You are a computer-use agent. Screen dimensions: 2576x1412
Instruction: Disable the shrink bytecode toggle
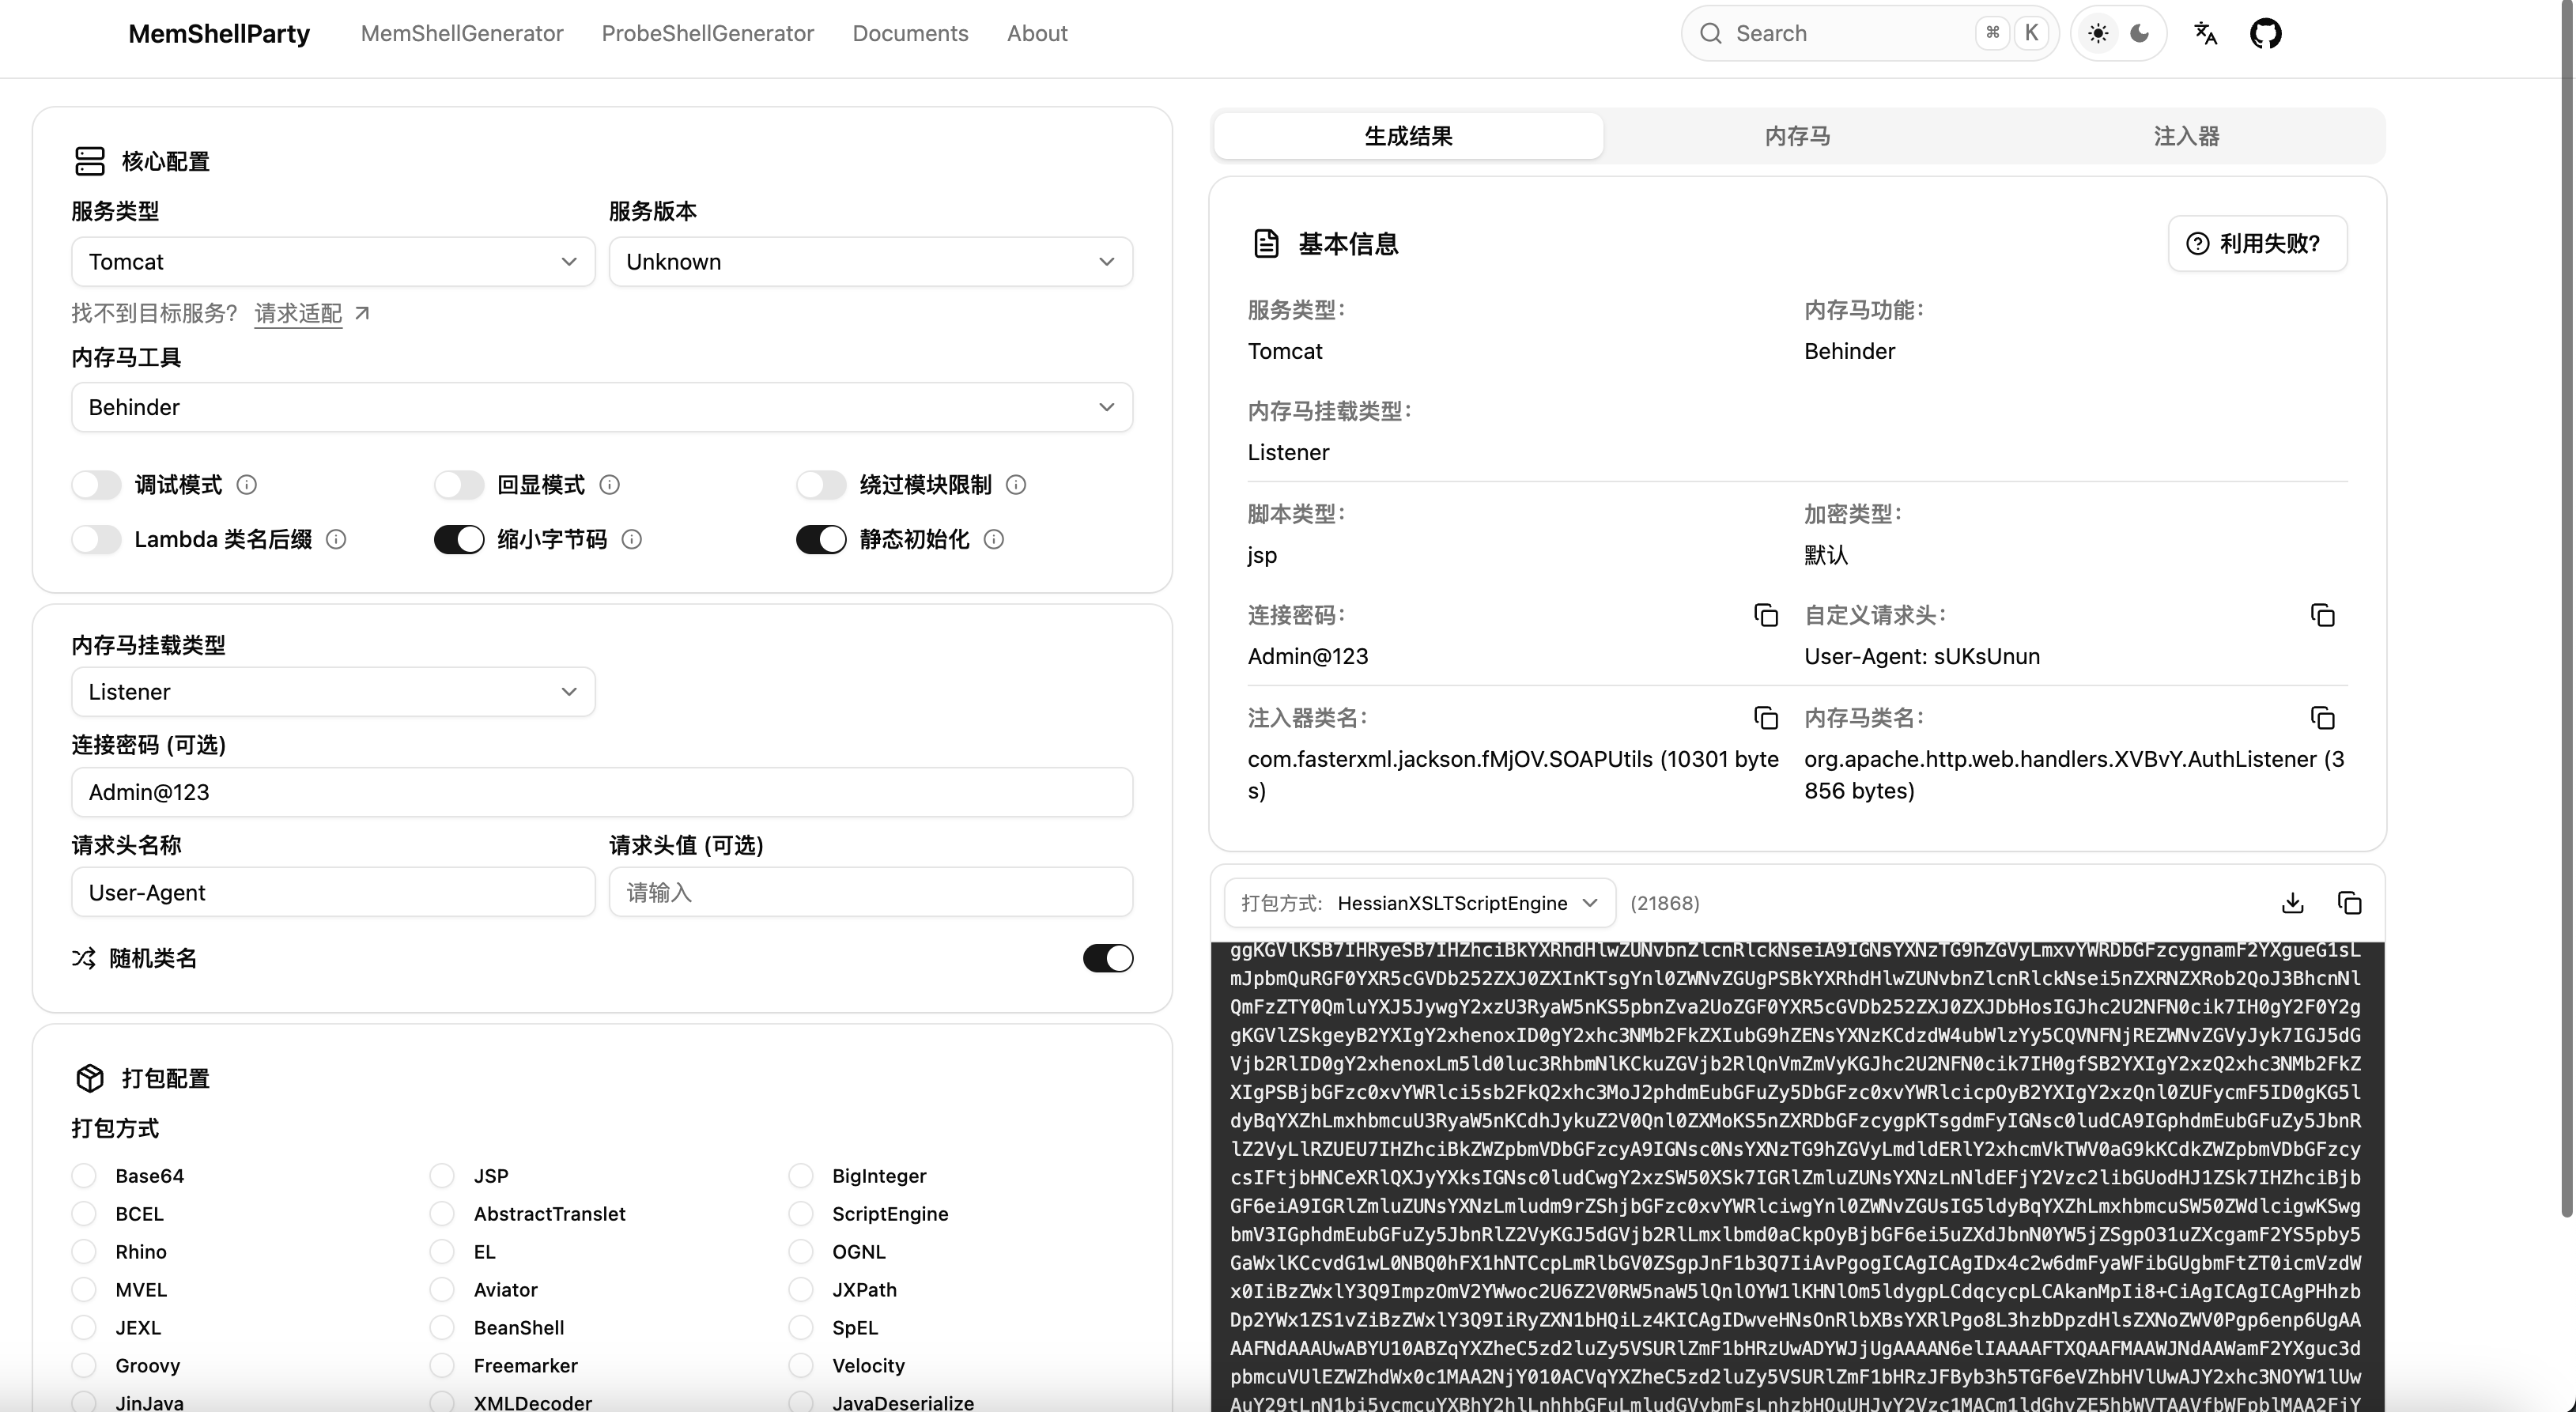pos(459,540)
